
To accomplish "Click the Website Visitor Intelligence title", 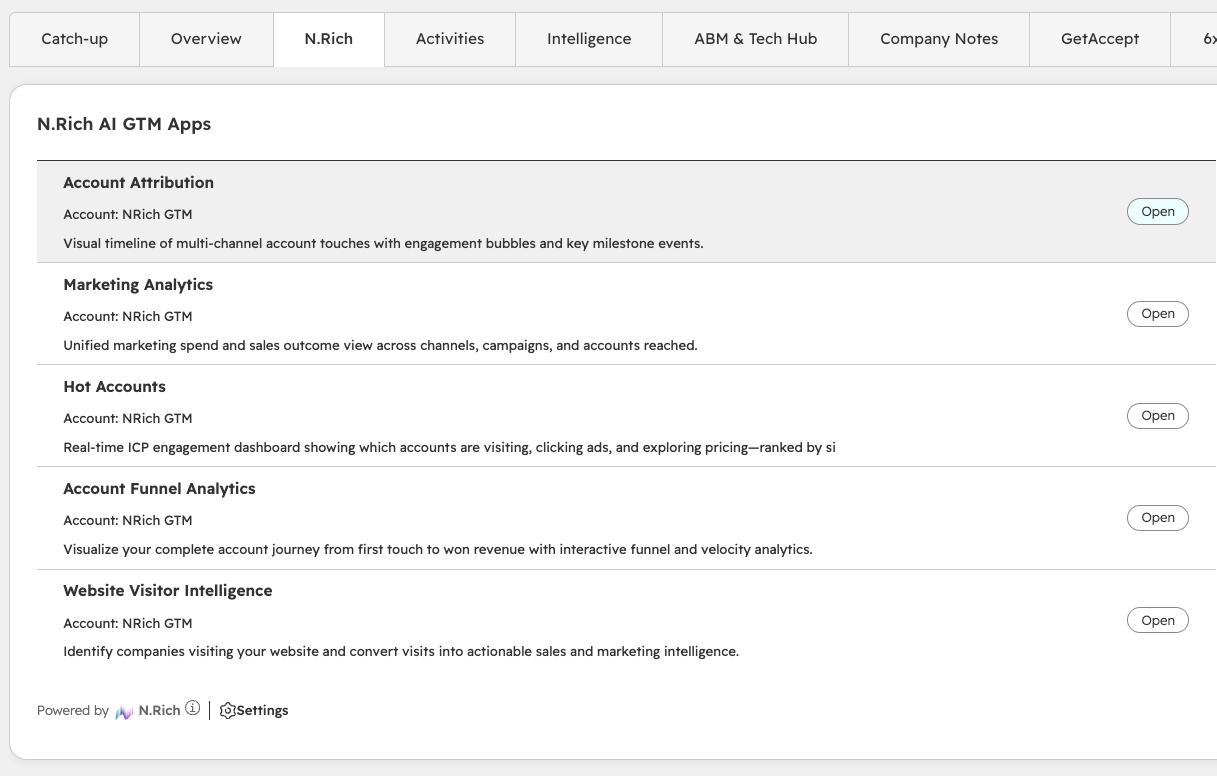I will tap(168, 591).
